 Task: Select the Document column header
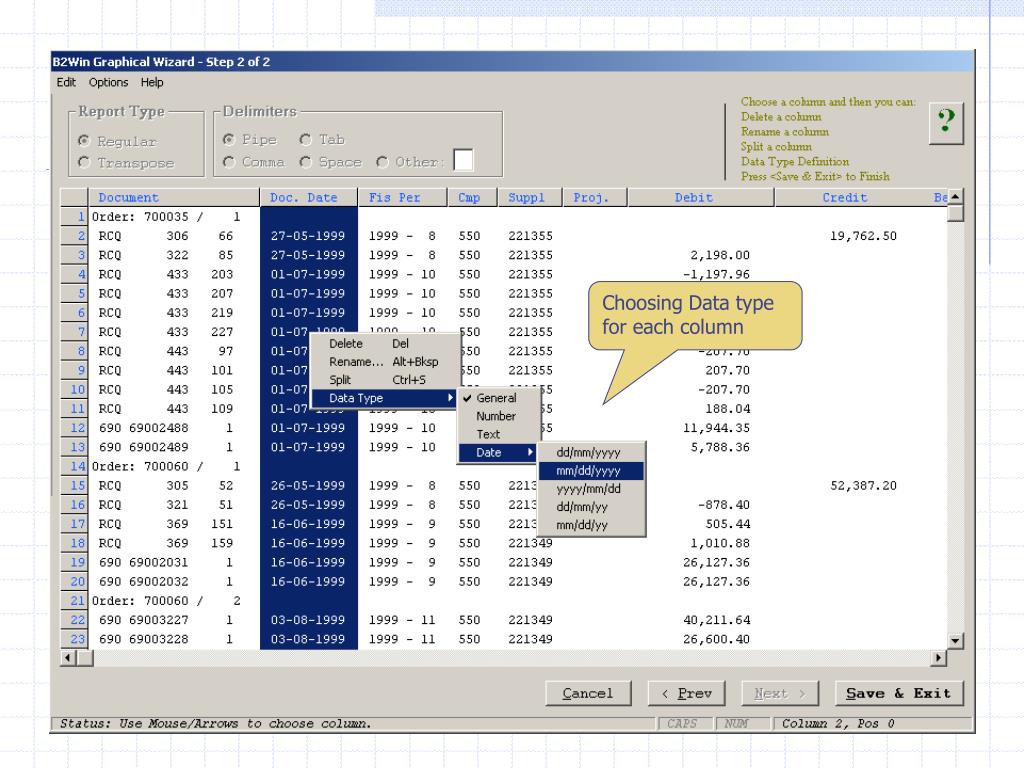click(x=173, y=197)
